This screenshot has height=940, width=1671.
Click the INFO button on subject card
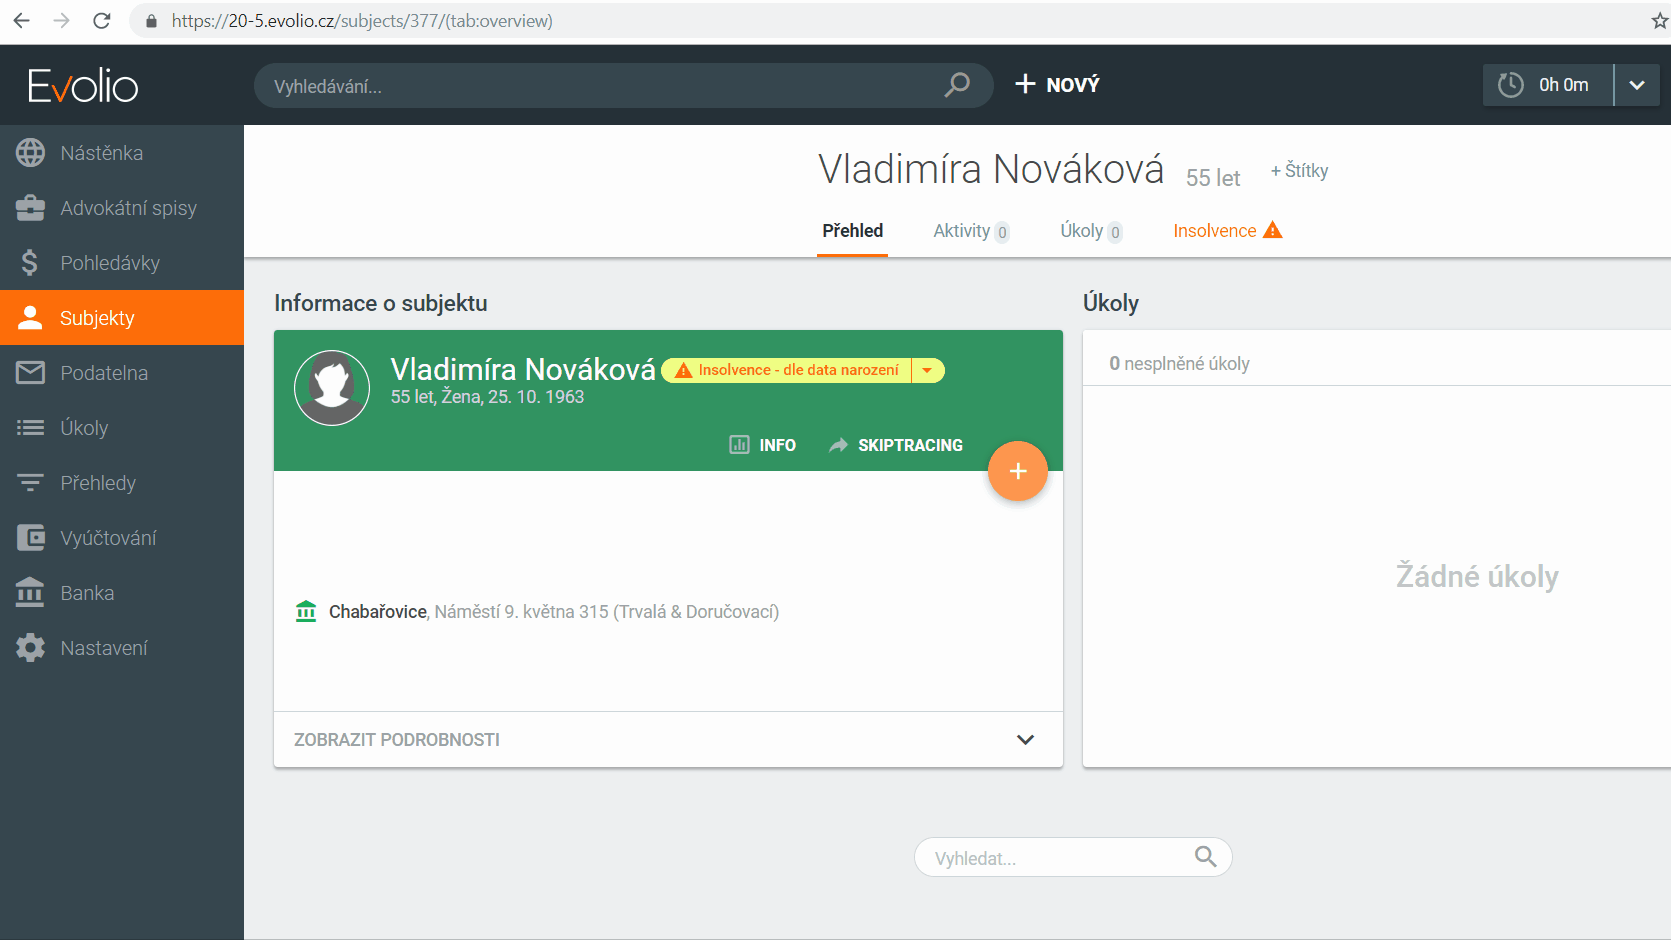[763, 445]
